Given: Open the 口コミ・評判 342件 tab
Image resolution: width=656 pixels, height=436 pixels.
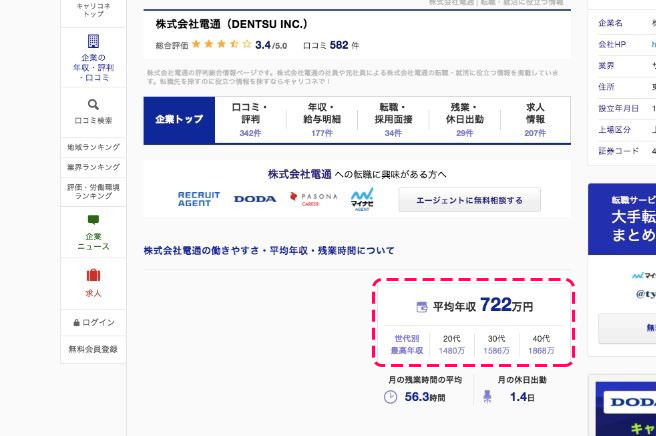Looking at the screenshot, I should point(250,120).
